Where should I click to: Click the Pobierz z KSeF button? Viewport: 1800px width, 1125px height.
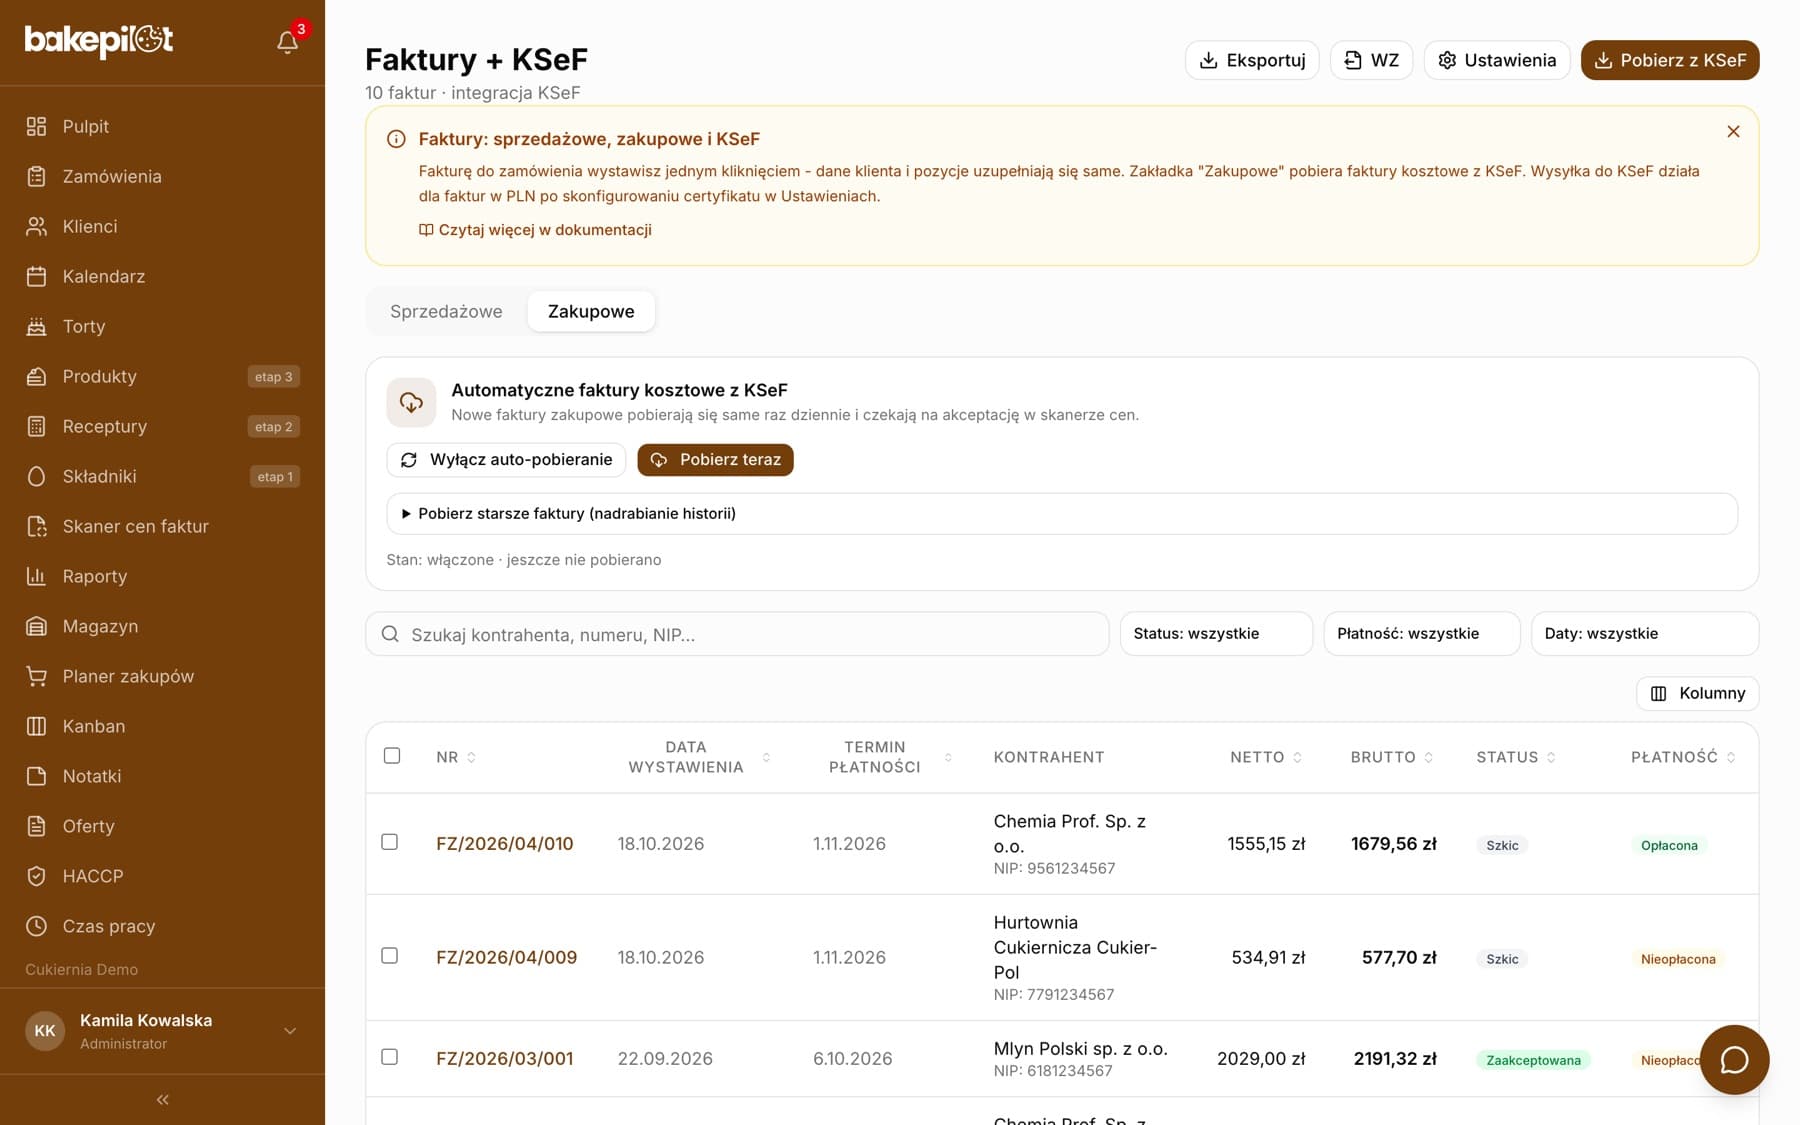pos(1670,60)
